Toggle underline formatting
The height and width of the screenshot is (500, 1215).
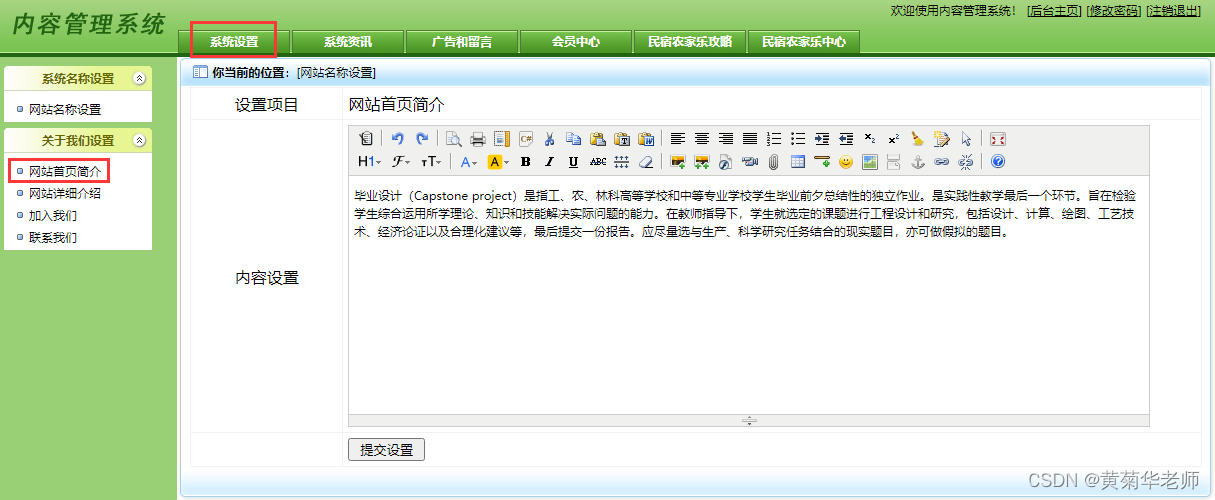(573, 161)
